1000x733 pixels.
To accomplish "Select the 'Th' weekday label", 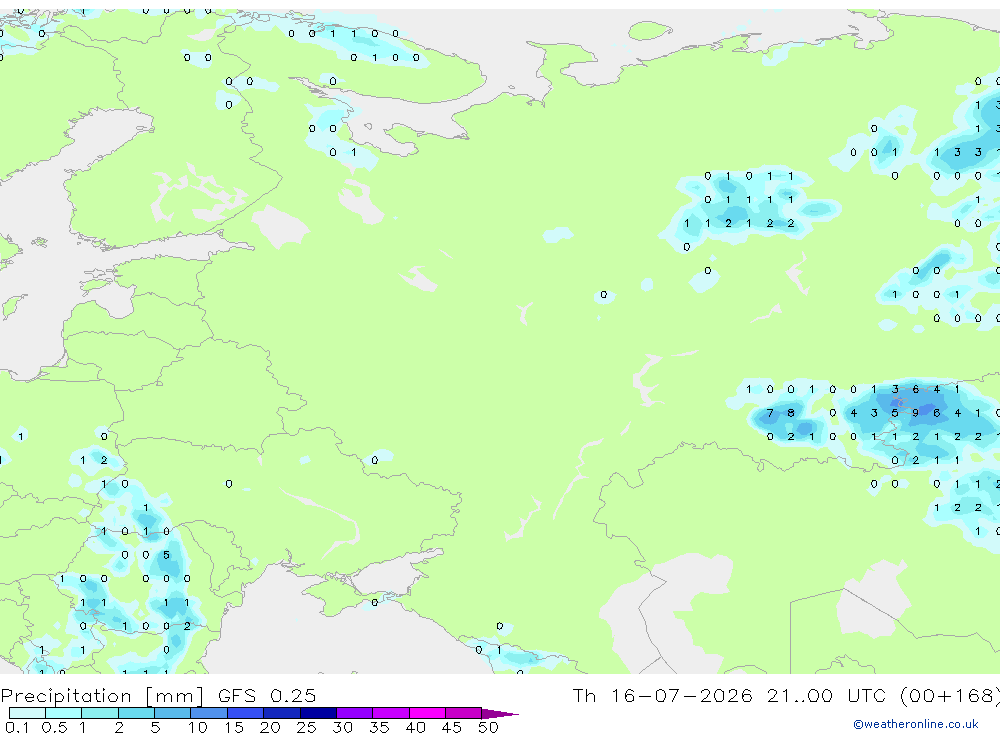I will pos(584,695).
